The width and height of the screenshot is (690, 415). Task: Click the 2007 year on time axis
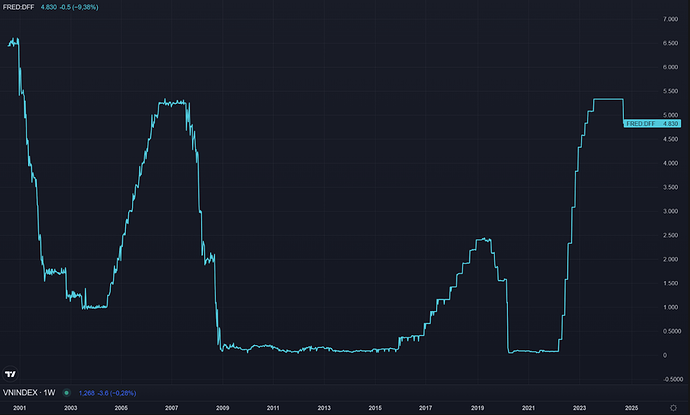[172, 408]
